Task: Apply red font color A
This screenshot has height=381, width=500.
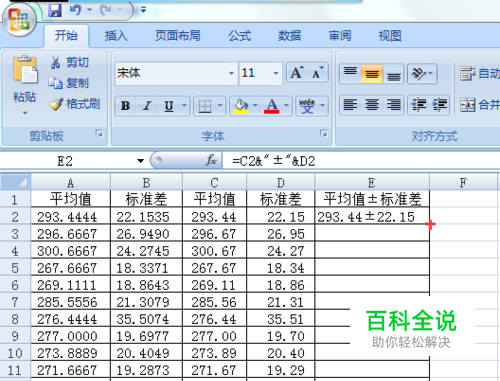Action: (272, 106)
